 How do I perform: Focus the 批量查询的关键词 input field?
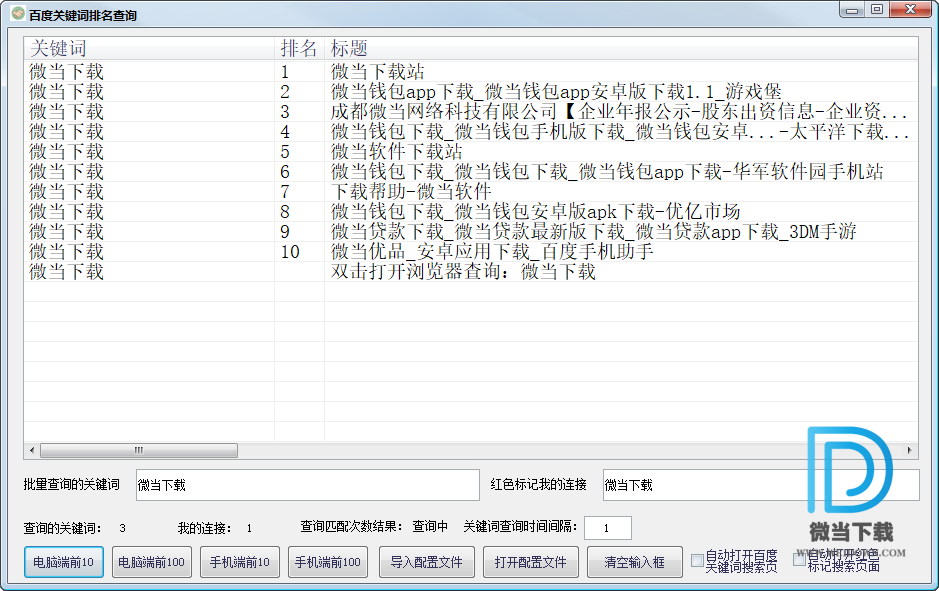pos(308,485)
